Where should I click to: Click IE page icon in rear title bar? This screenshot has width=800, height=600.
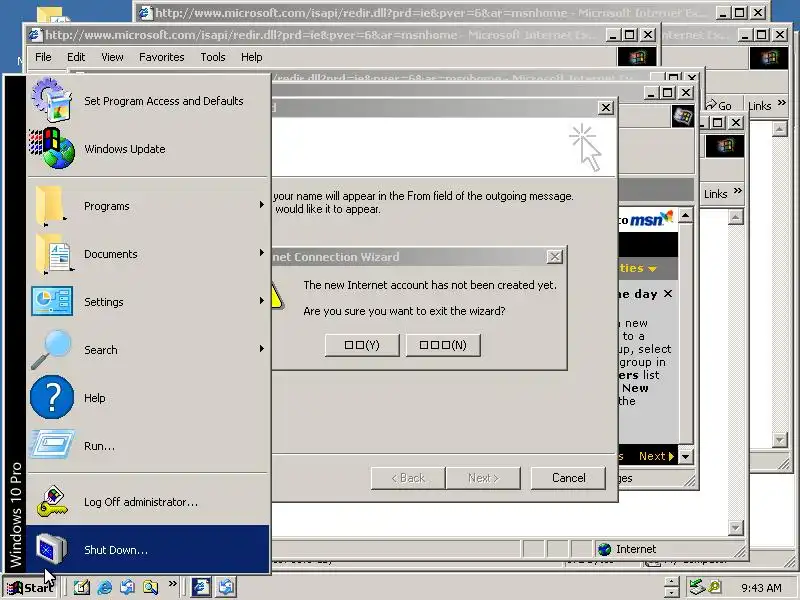146,13
